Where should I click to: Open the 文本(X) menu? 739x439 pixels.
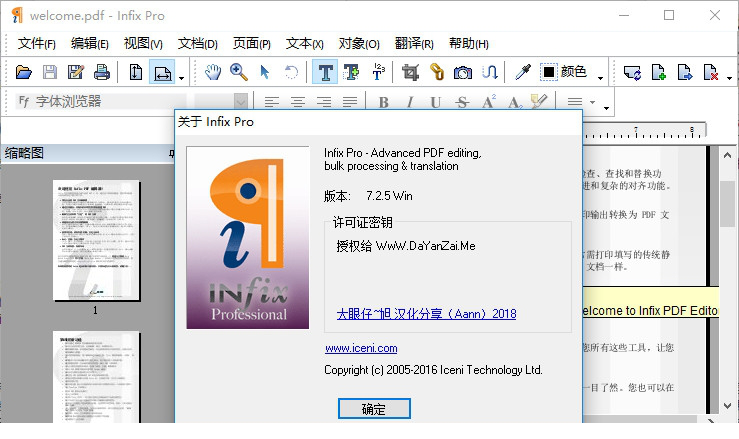coord(304,43)
